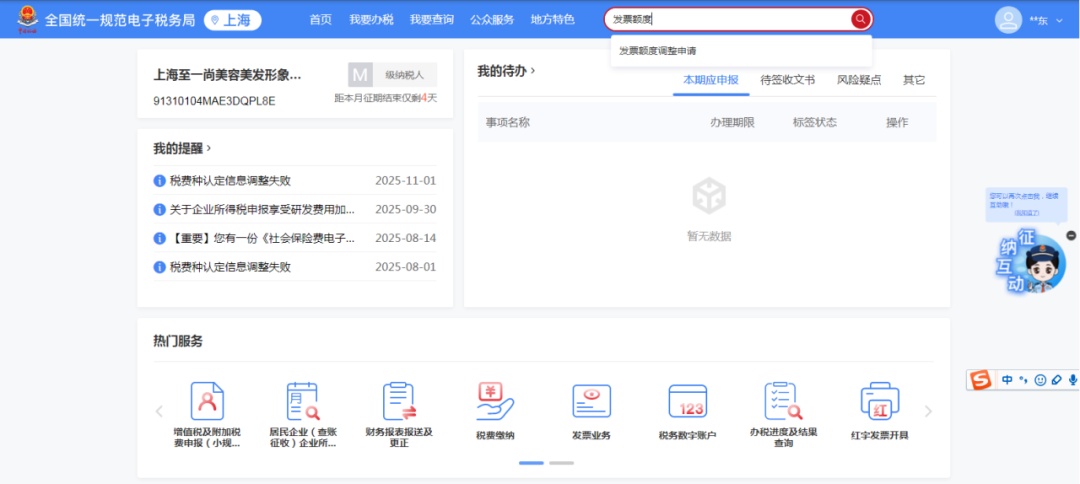Select 发票额度调整申请 search suggestion
1080x484 pixels.
(x=657, y=50)
